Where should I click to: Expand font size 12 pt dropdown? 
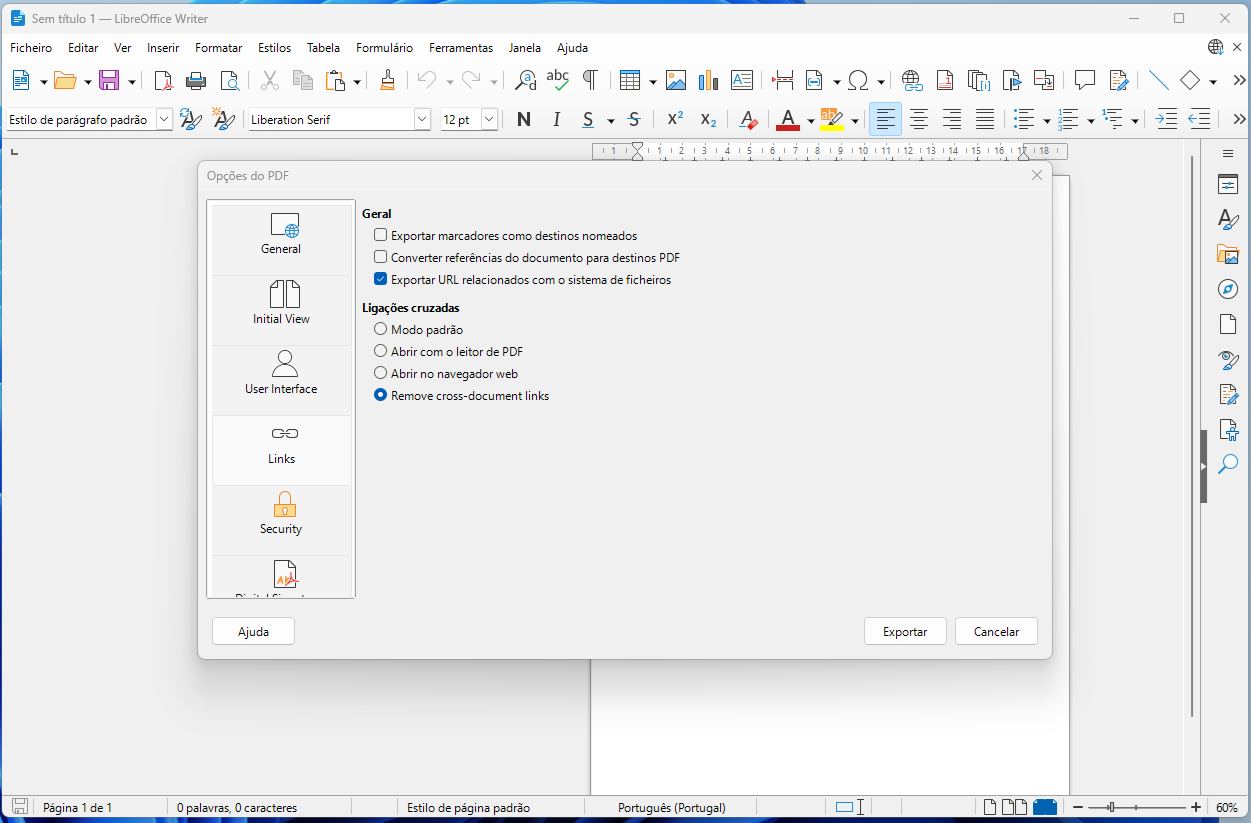point(489,119)
